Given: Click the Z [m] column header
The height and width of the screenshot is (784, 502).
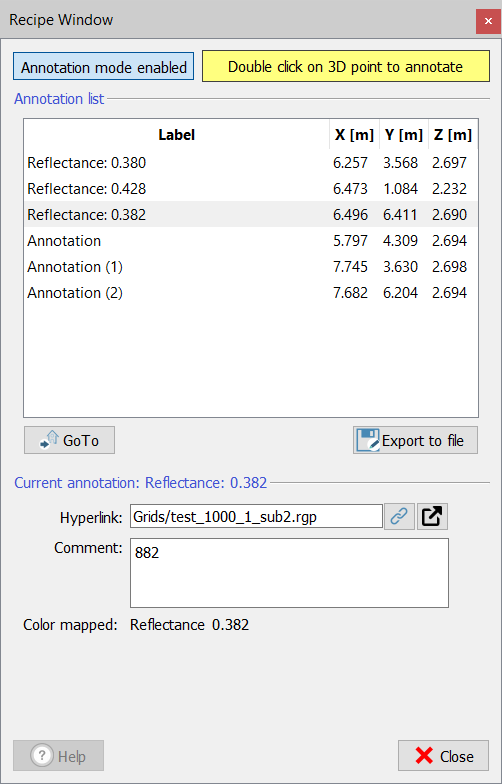Looking at the screenshot, I should click(453, 134).
